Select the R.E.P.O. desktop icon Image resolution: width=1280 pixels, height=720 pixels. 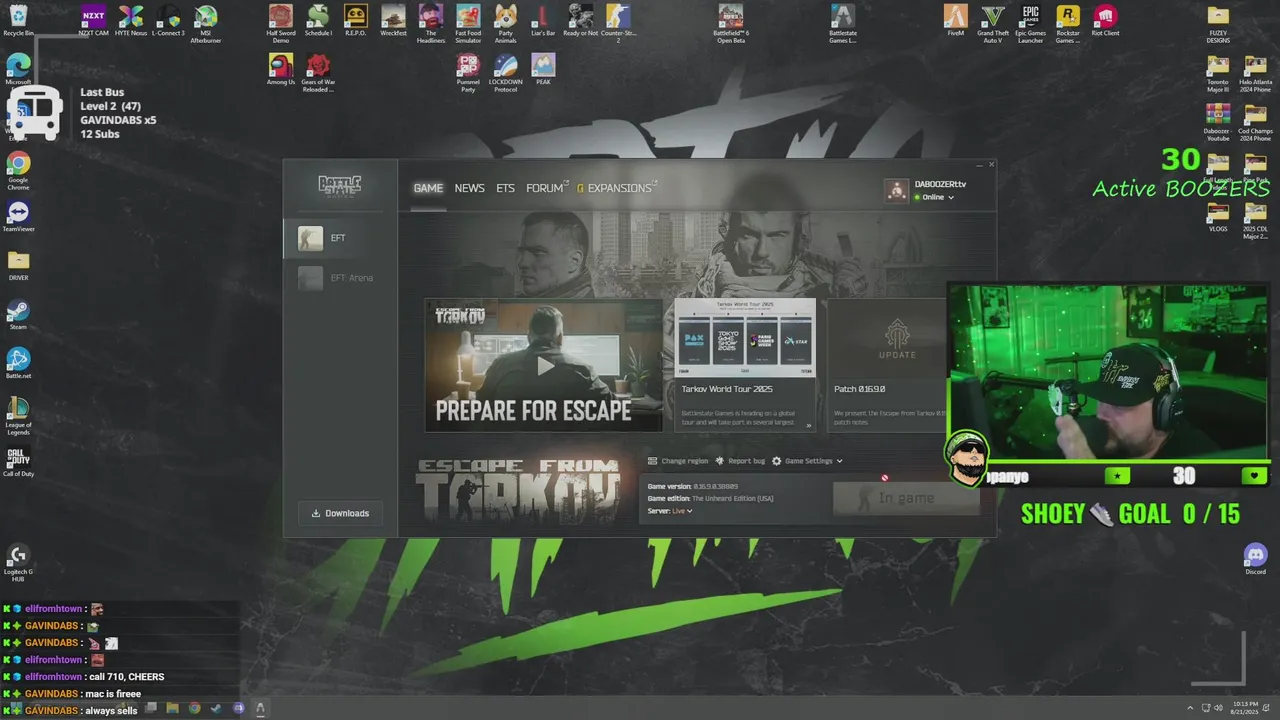tap(355, 21)
